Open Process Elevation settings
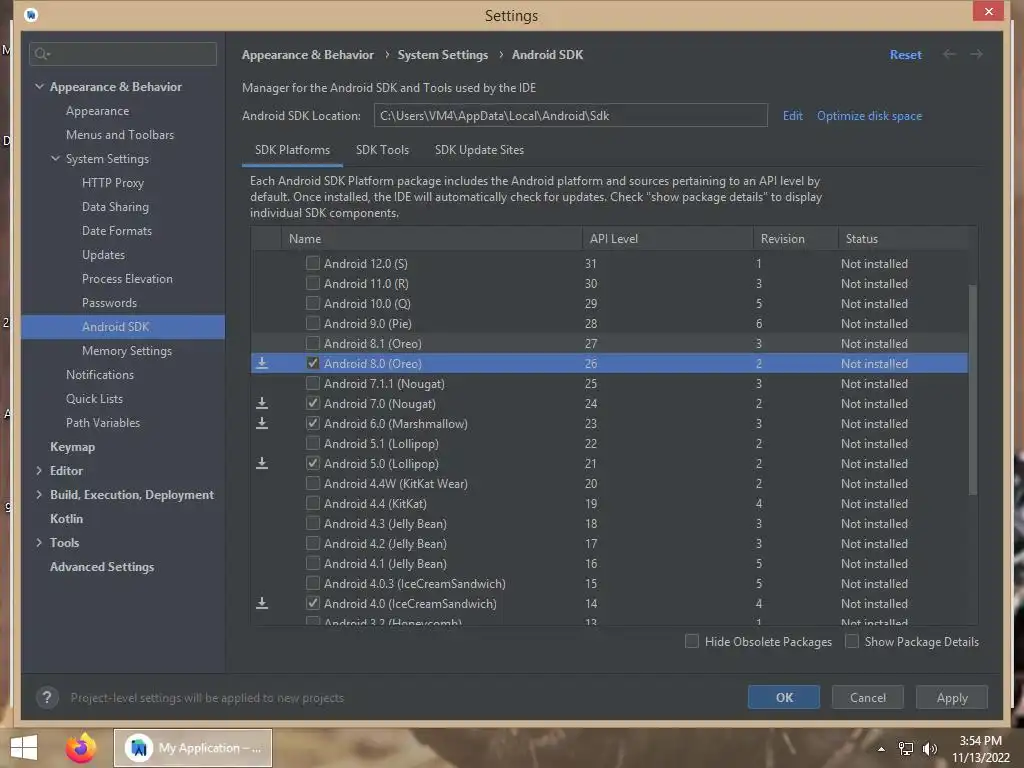Viewport: 1024px width, 768px height. (127, 279)
